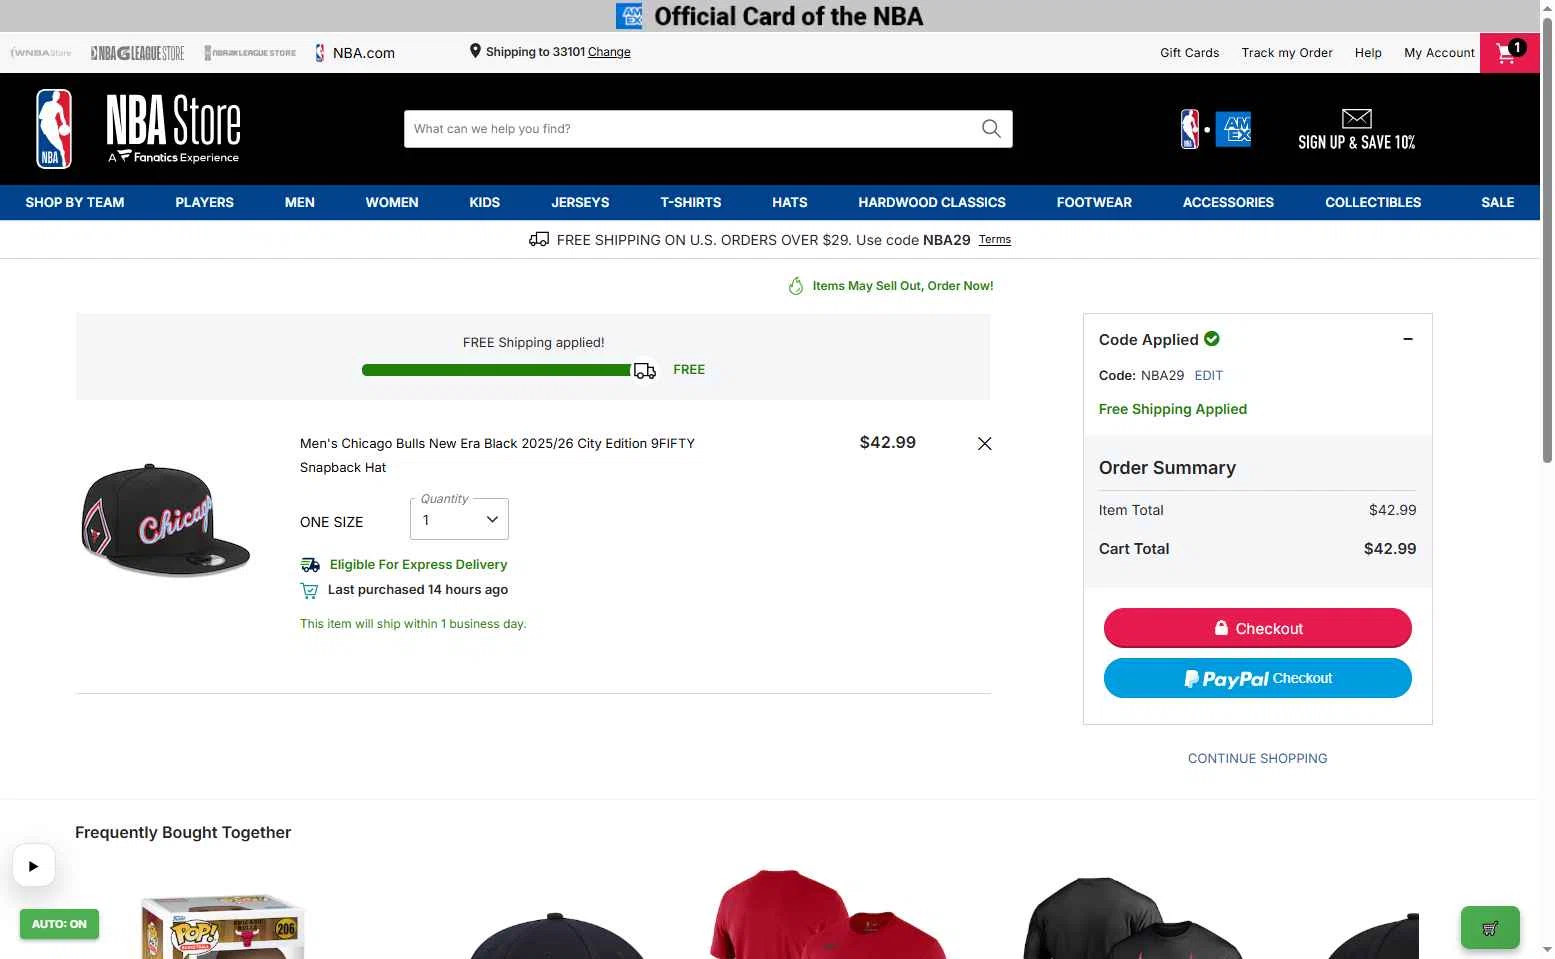The width and height of the screenshot is (1555, 959).
Task: Open My Account link
Action: pos(1439,53)
